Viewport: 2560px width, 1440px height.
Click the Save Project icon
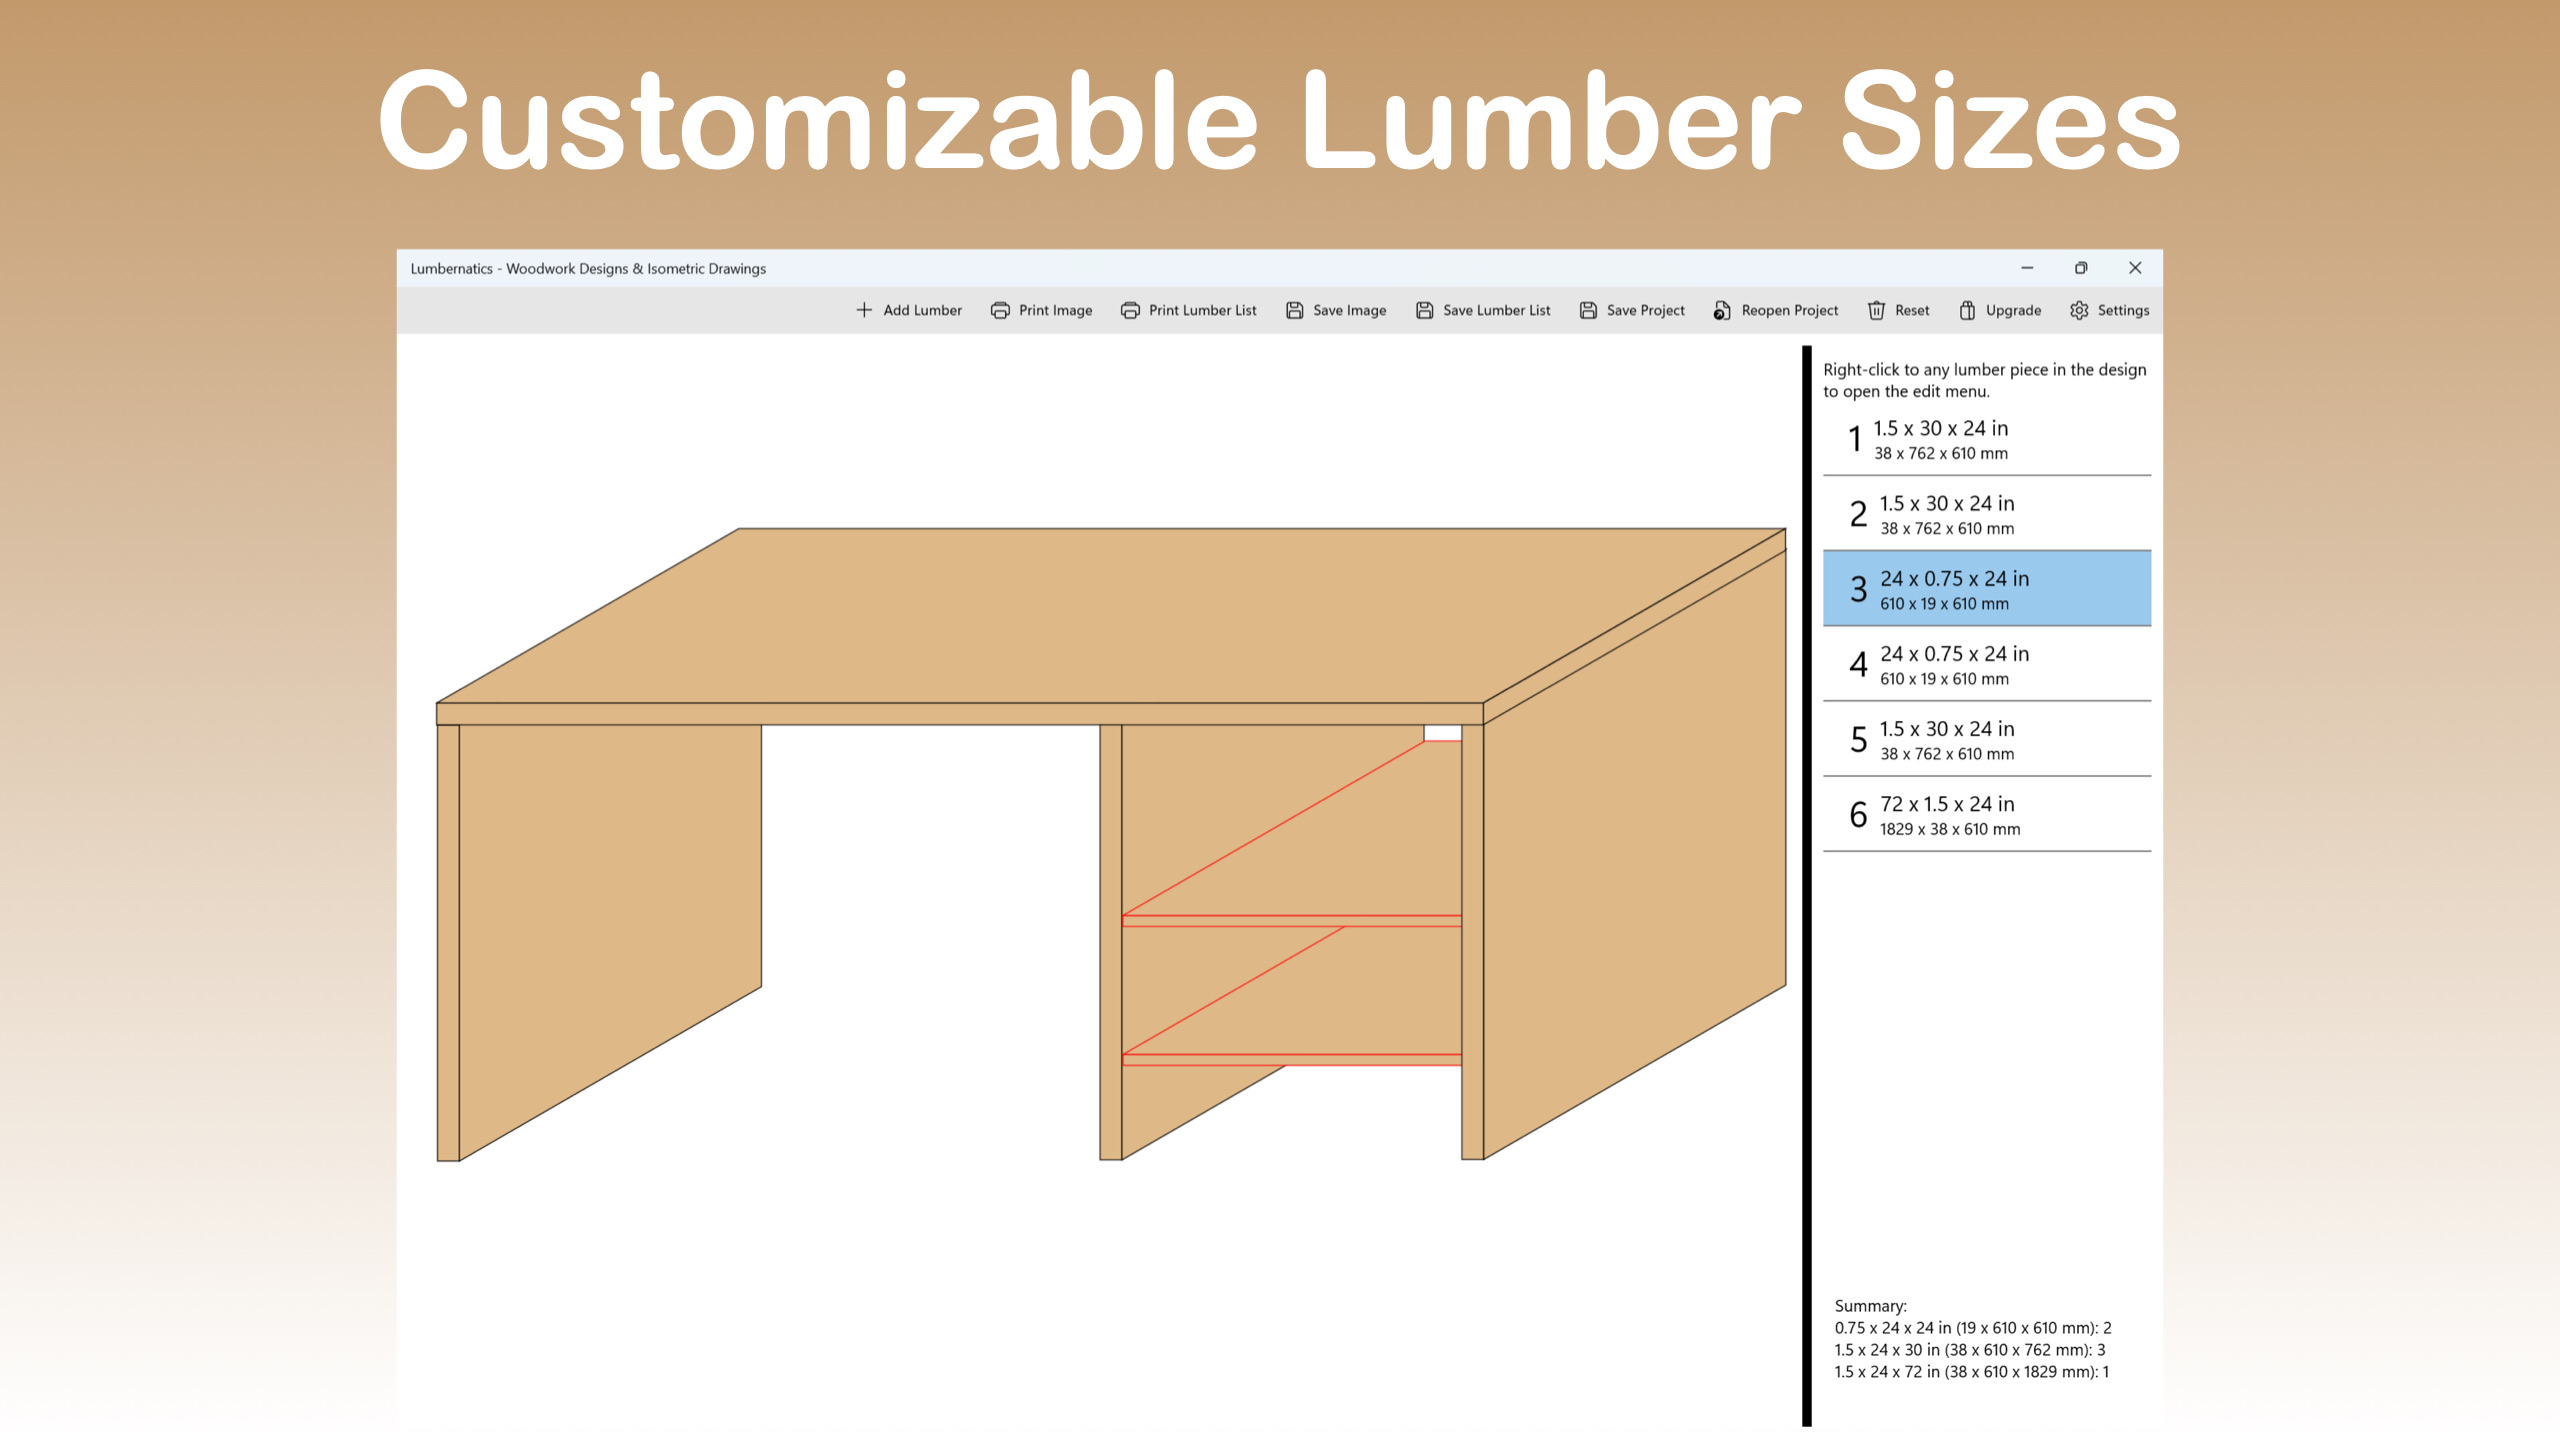tap(1587, 310)
